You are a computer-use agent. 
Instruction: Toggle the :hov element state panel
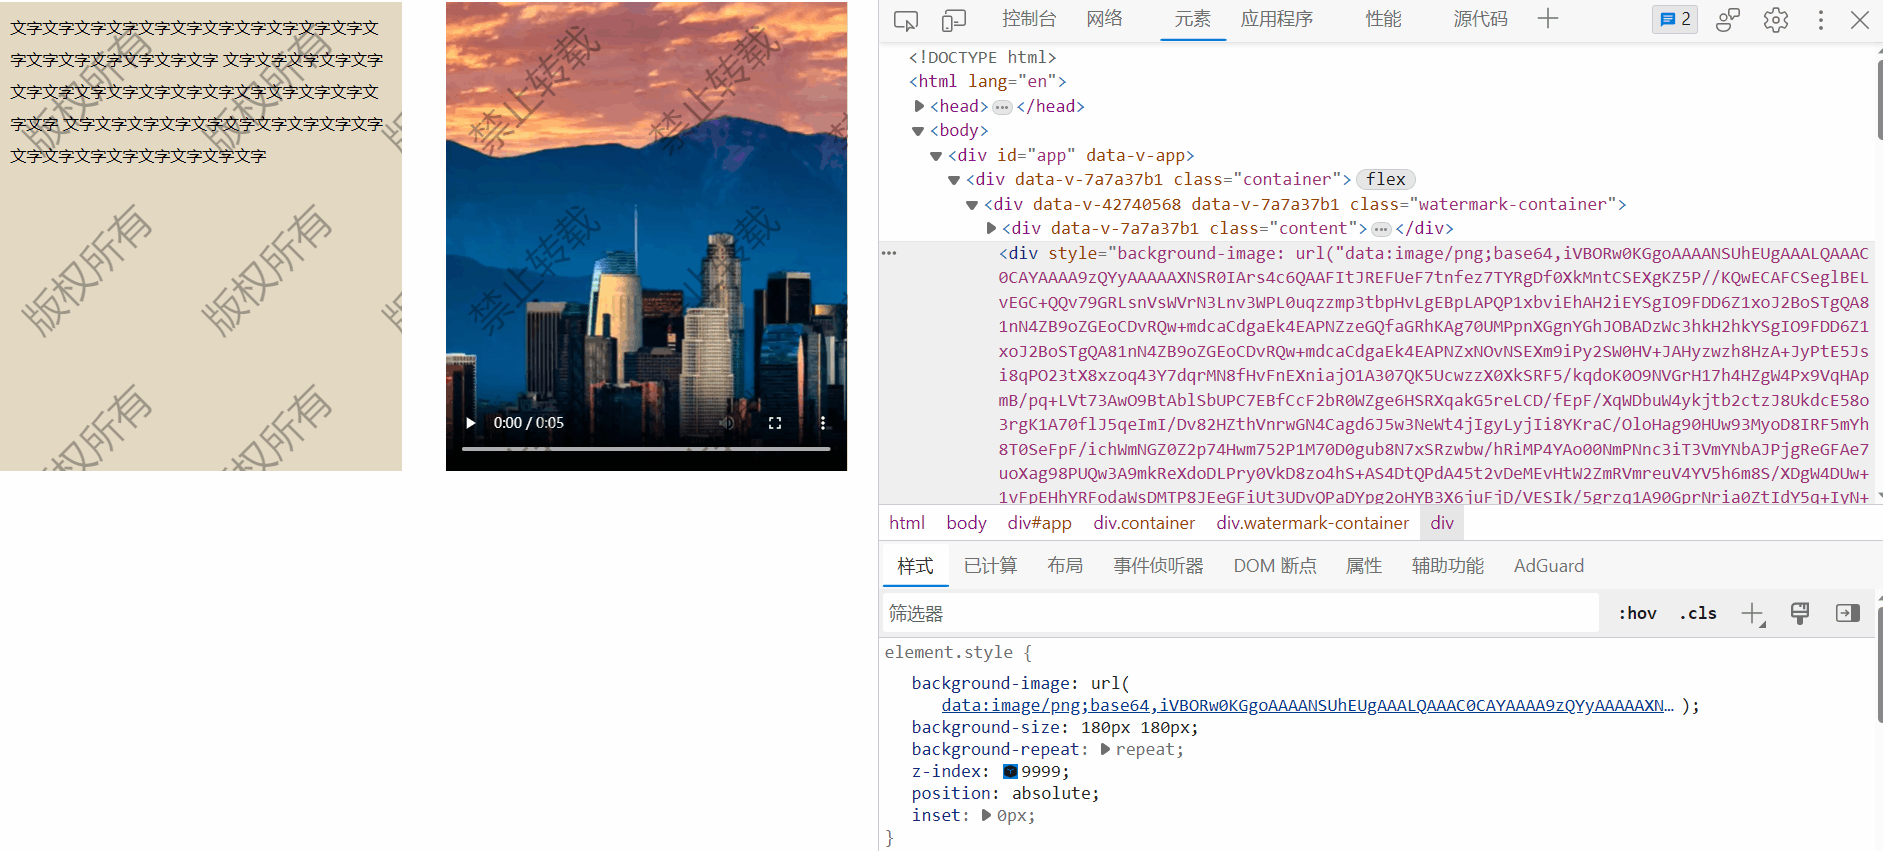click(x=1638, y=613)
